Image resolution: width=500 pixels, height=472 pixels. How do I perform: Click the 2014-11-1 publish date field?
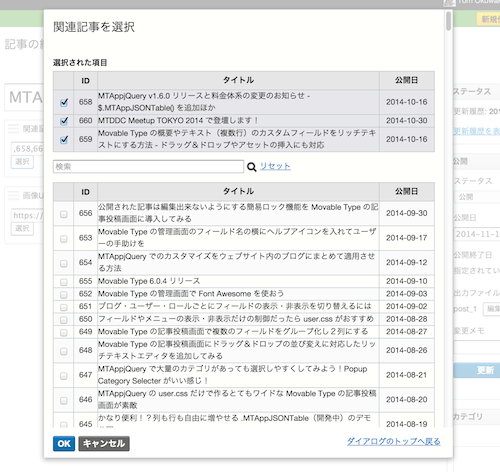click(477, 234)
